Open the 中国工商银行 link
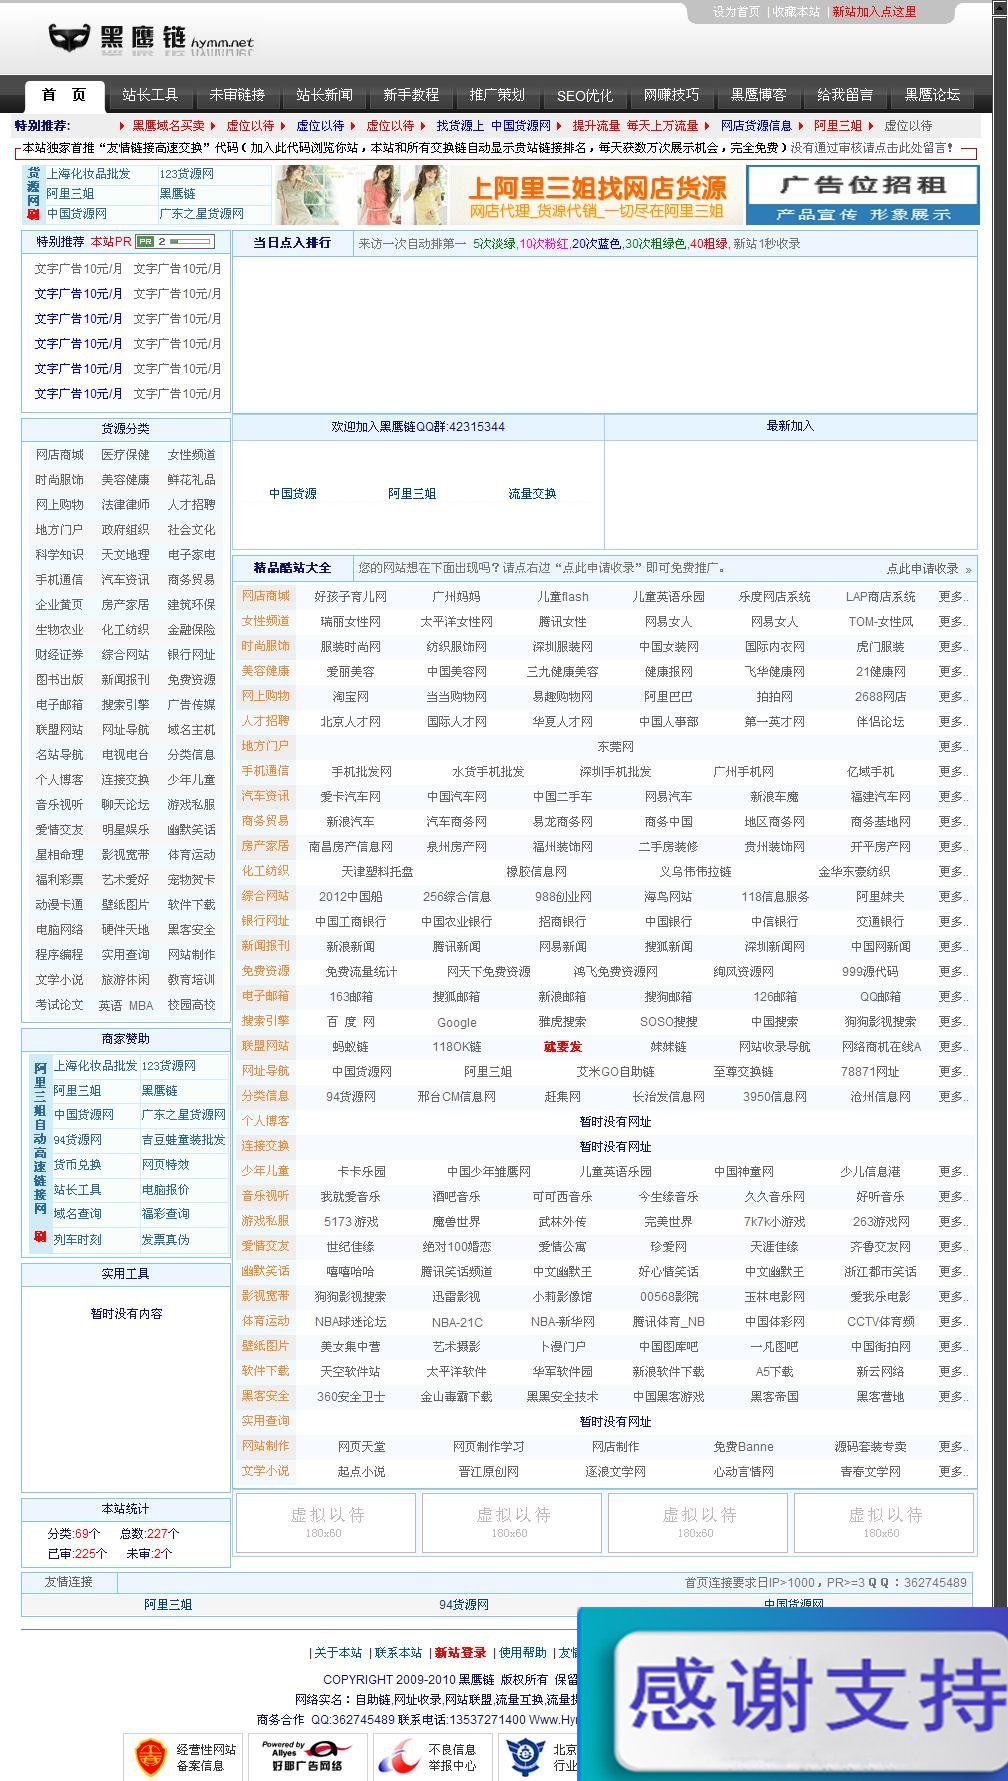The image size is (1008, 1781). [350, 922]
